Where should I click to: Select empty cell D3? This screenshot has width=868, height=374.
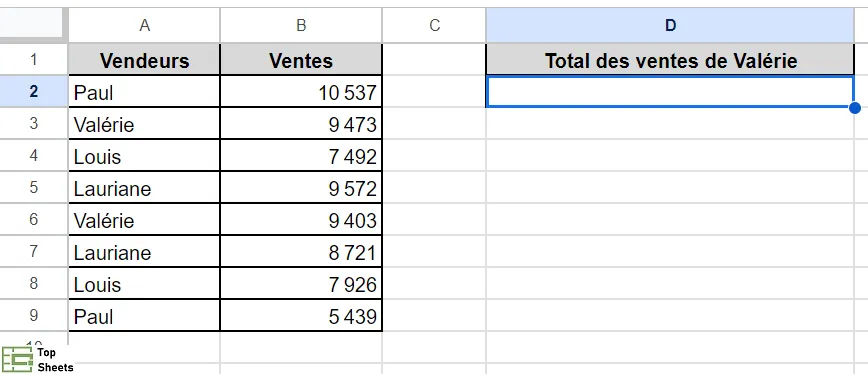click(x=670, y=124)
